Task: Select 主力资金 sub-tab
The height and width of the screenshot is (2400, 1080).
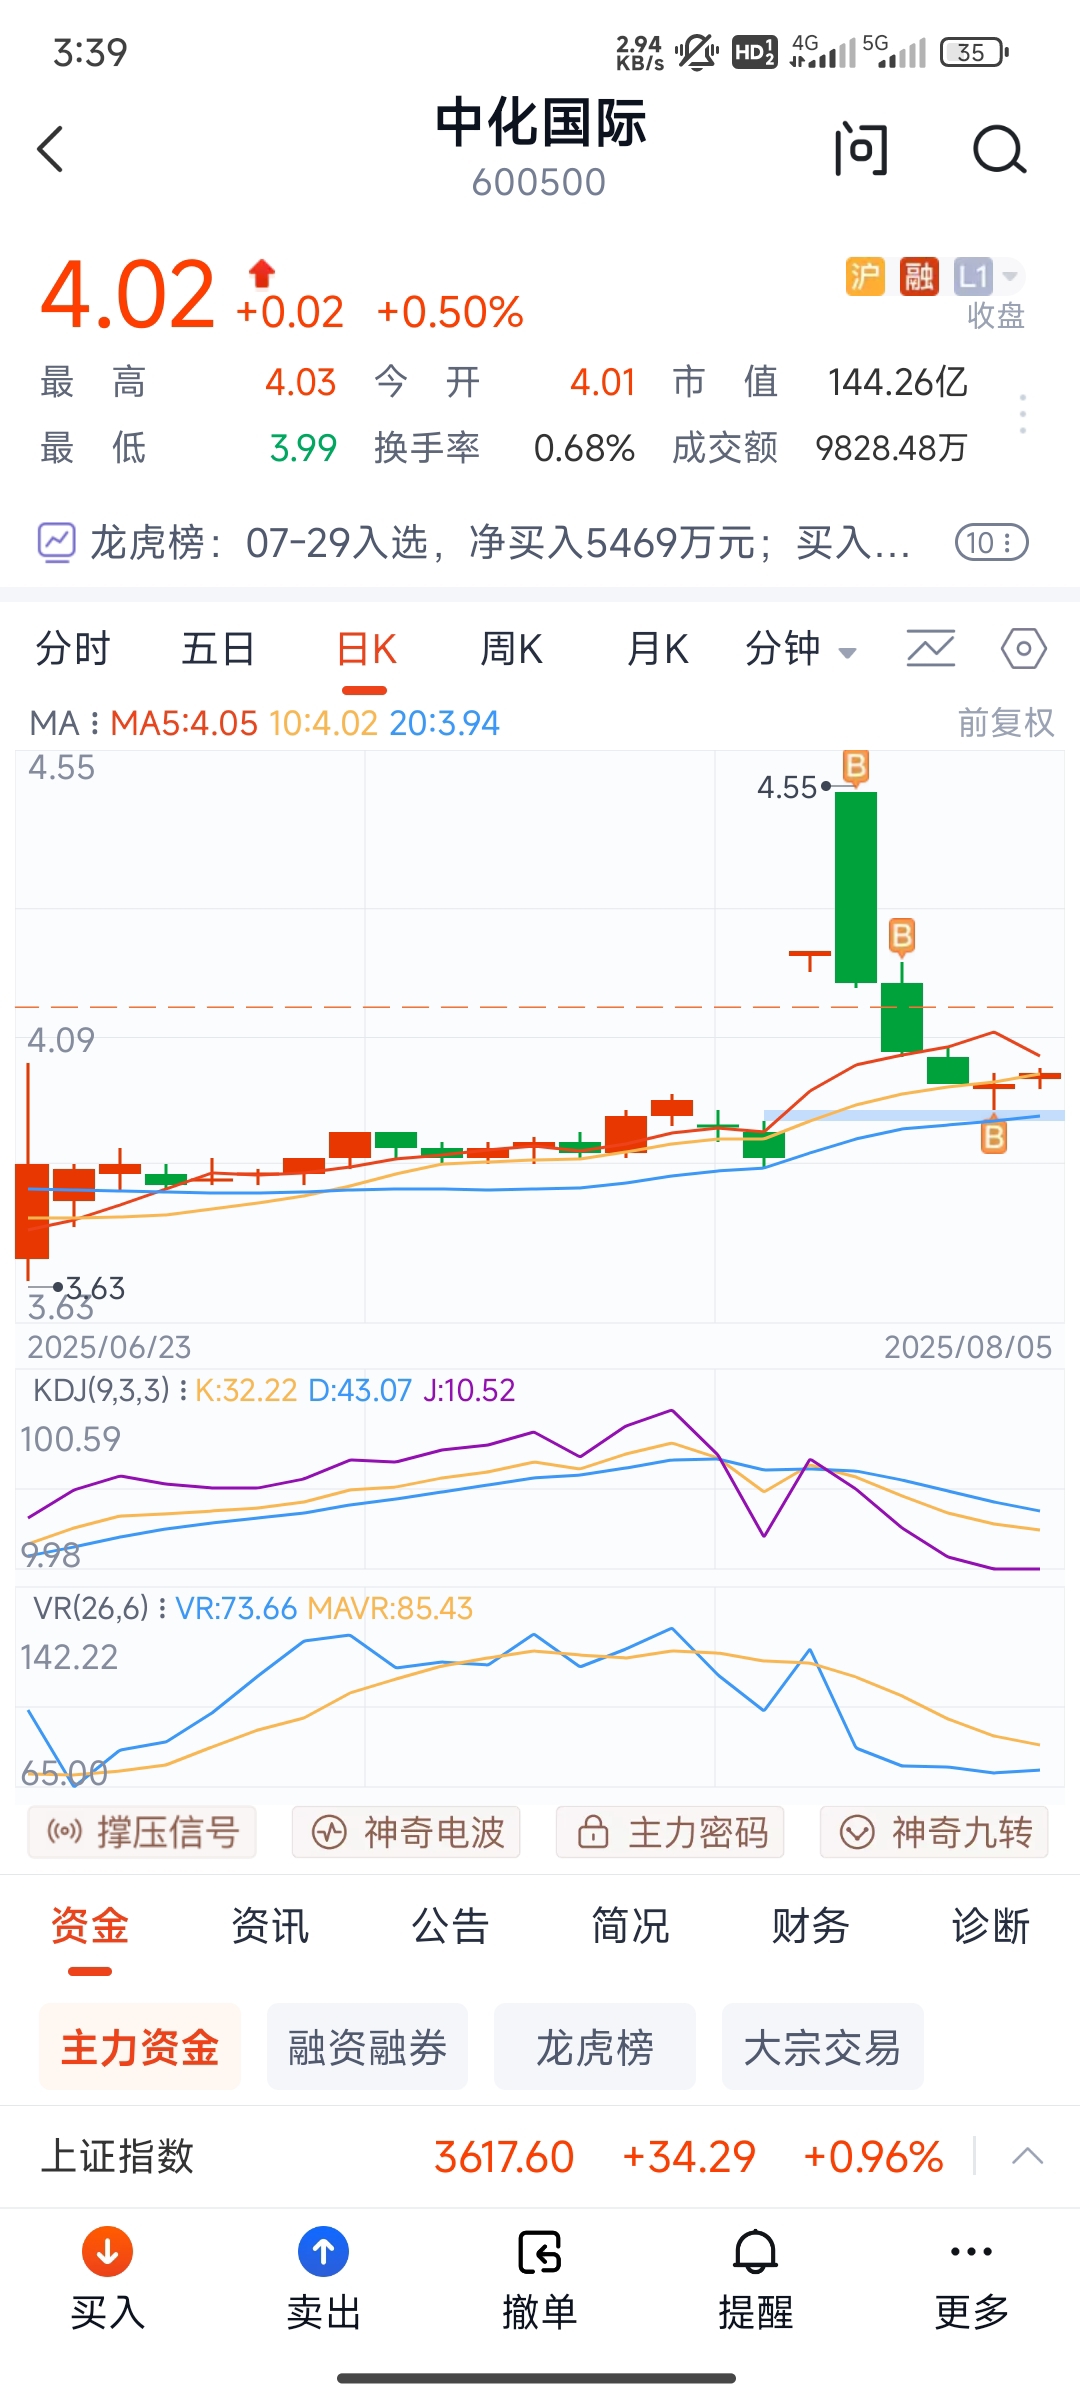Action: coord(140,2047)
